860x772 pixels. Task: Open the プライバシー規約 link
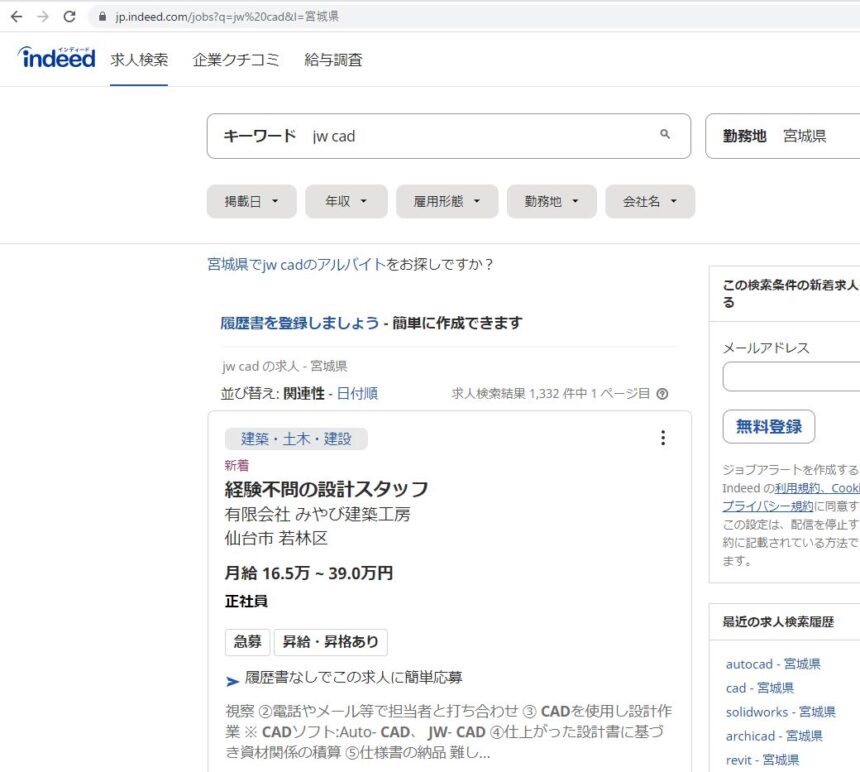click(768, 506)
